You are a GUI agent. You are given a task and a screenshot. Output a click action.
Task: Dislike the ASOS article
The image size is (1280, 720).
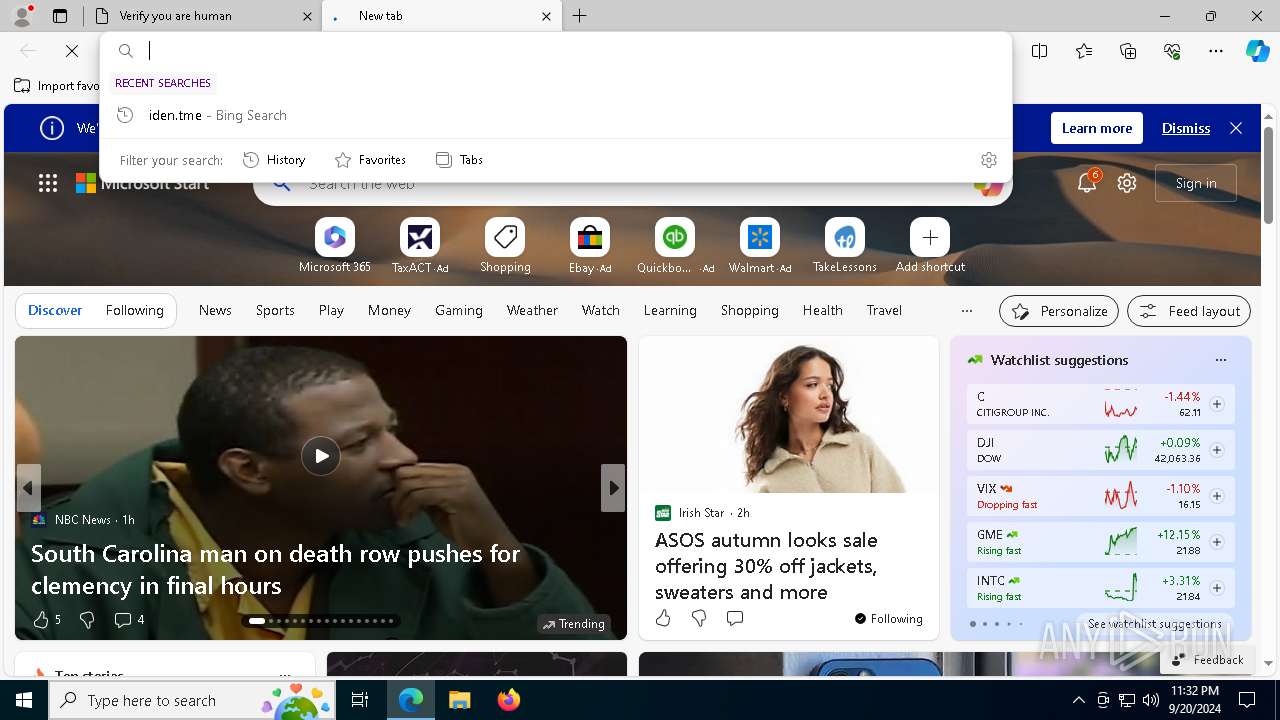pyautogui.click(x=699, y=618)
